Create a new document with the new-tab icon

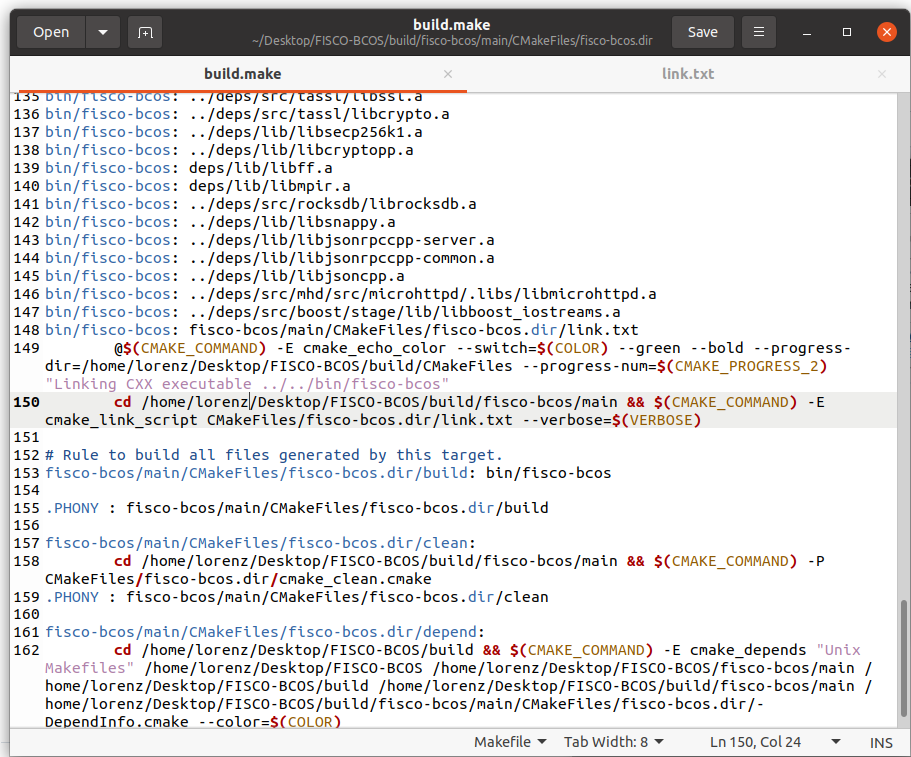(x=145, y=32)
